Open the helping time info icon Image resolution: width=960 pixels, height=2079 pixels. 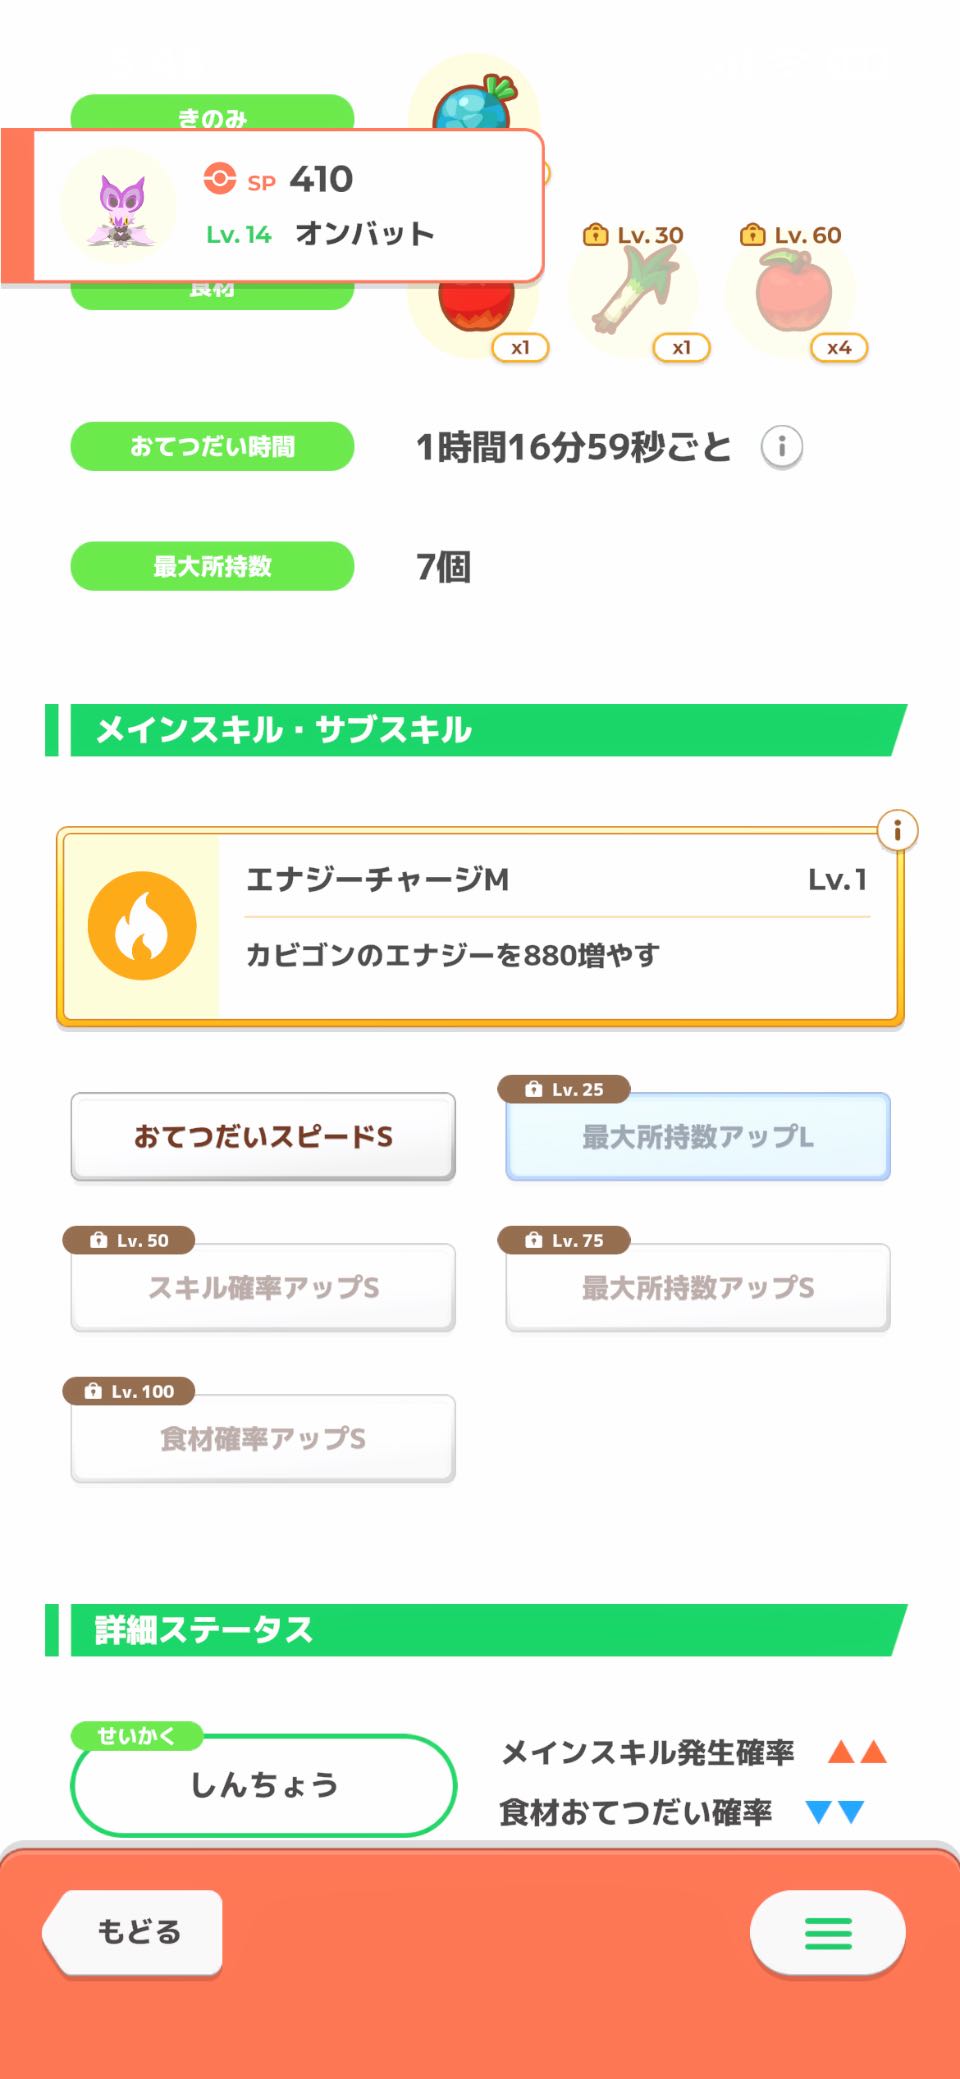tap(781, 447)
